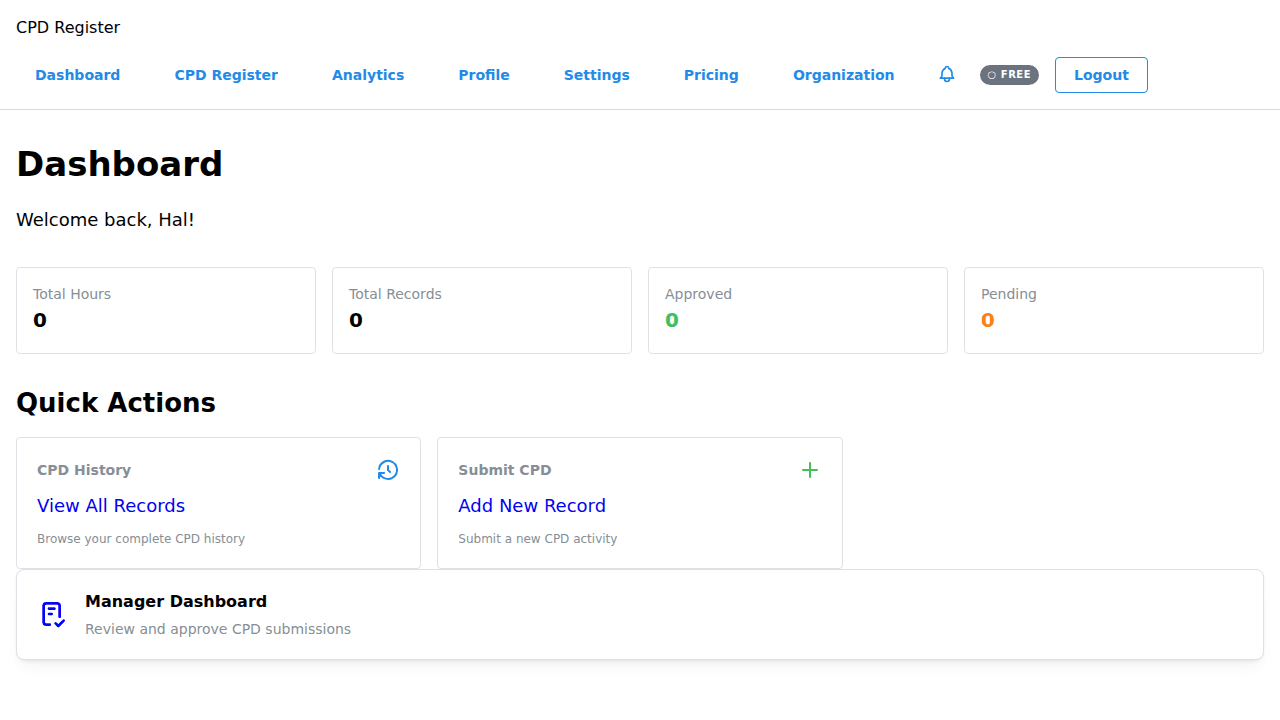Open the Organization section
The height and width of the screenshot is (720, 1280).
tap(843, 75)
